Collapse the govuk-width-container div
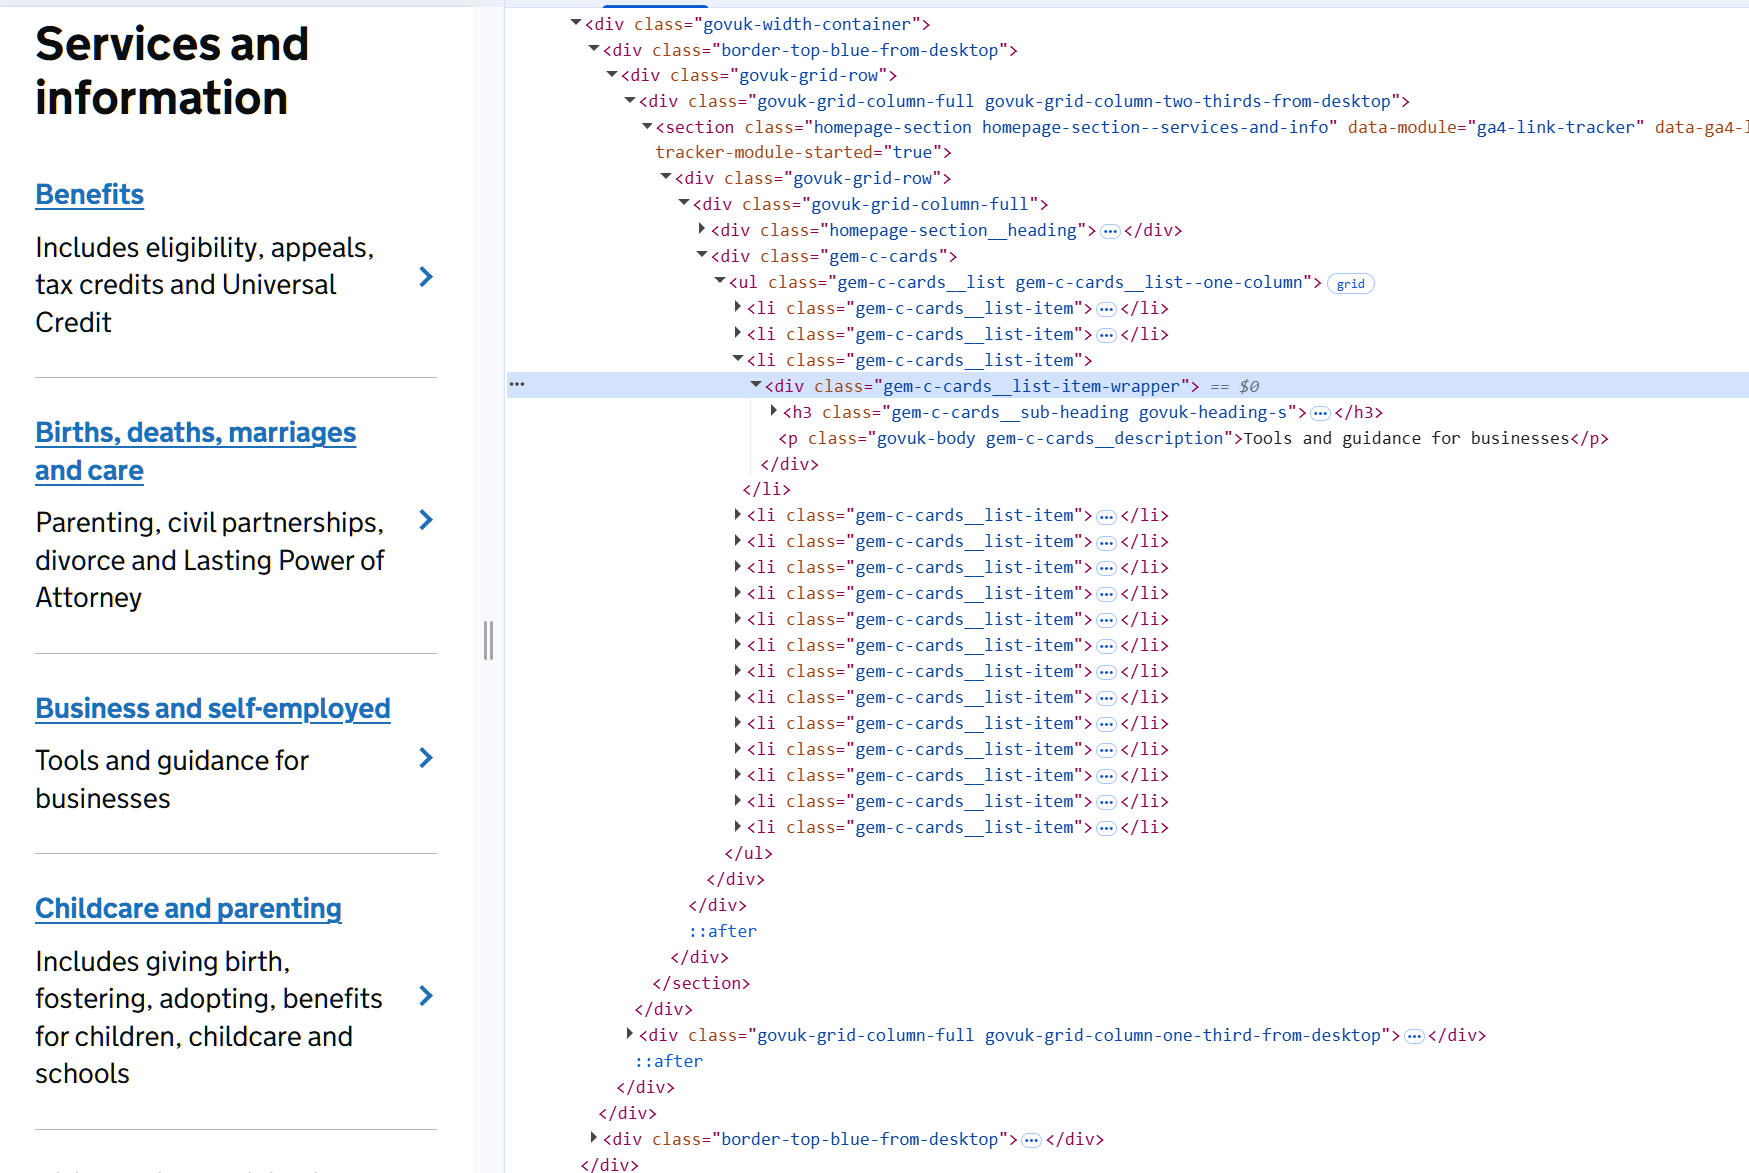This screenshot has width=1749, height=1173. click(x=576, y=23)
